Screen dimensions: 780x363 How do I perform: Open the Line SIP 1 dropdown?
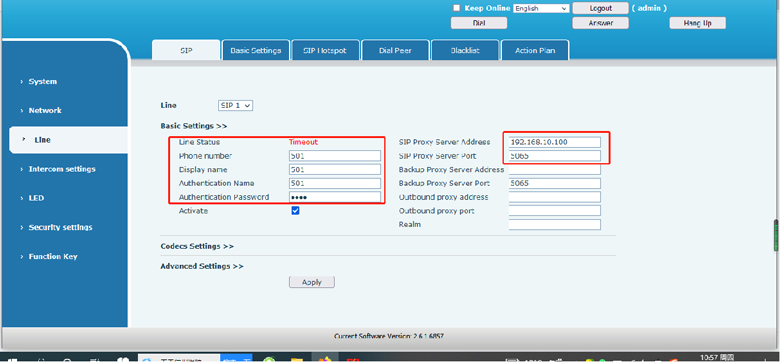pyautogui.click(x=235, y=105)
